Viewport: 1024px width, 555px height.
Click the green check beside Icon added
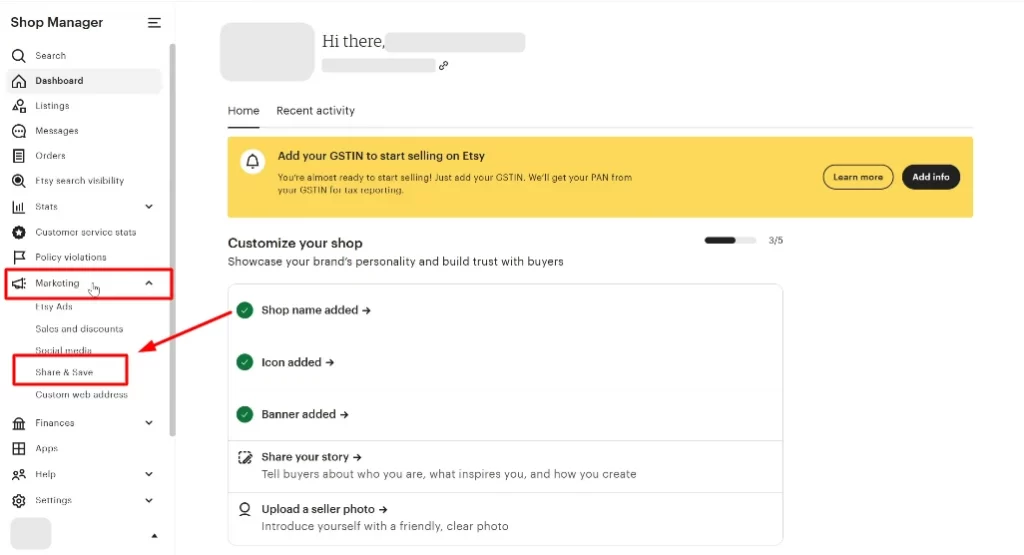point(245,362)
